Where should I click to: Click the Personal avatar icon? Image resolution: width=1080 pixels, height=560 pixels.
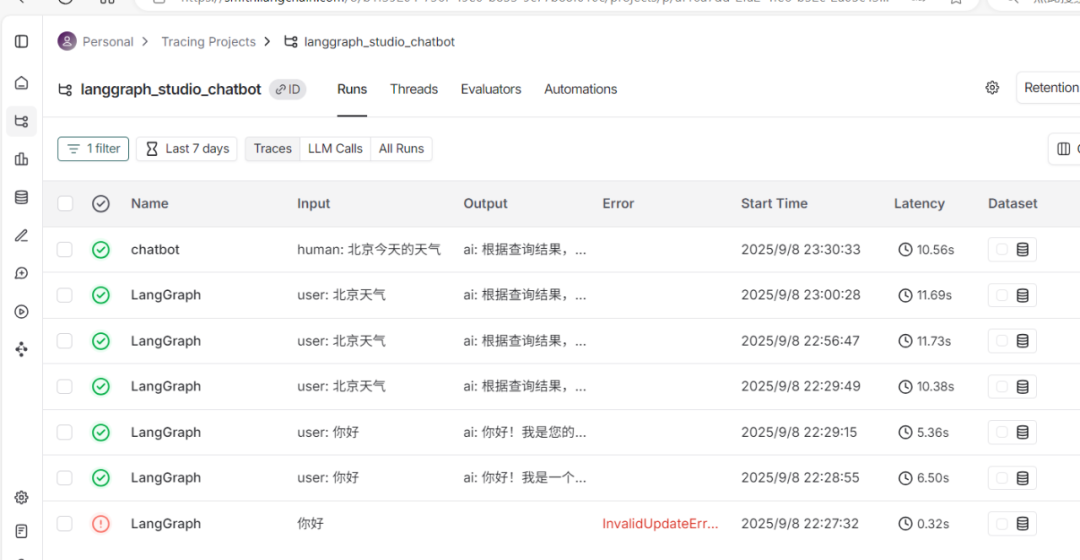coord(67,41)
